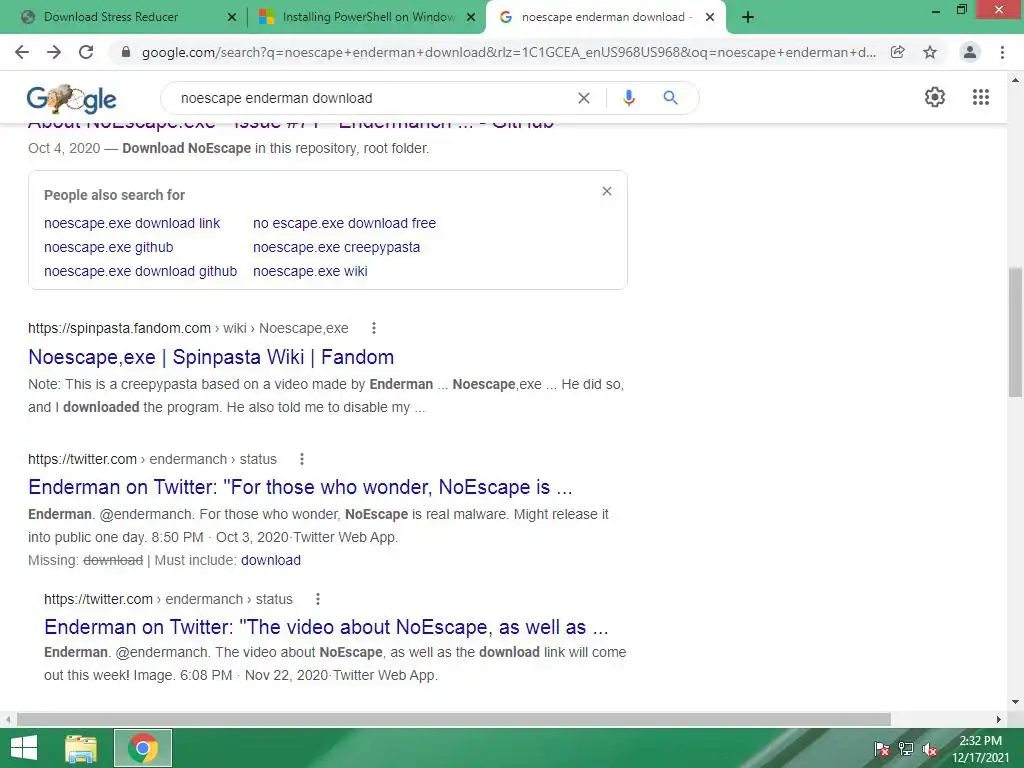Open the network tray icon
The image size is (1024, 768).
[x=906, y=749]
